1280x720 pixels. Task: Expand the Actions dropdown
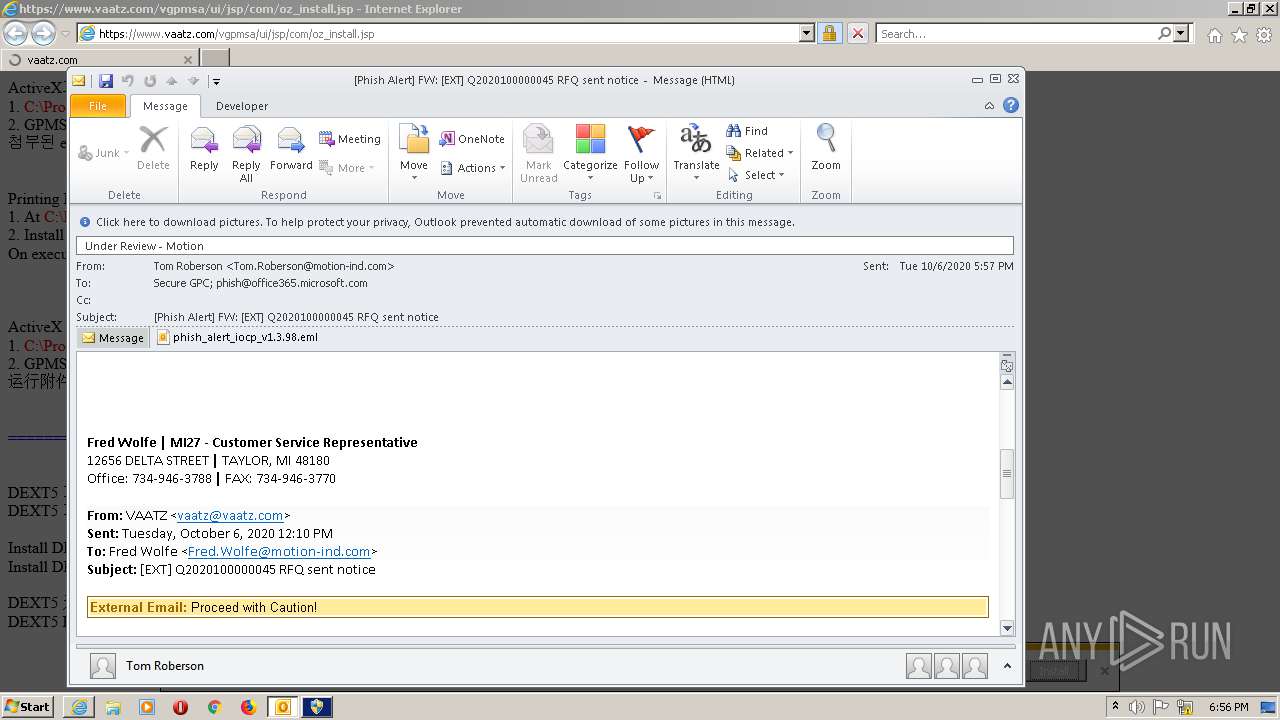tap(472, 168)
